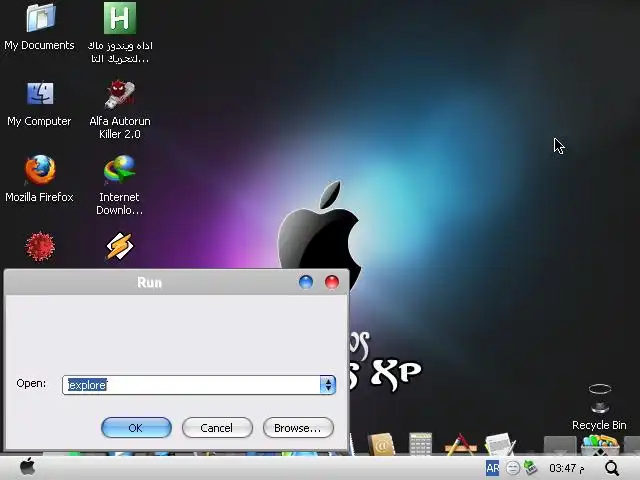The image size is (640, 480).
Task: Open the Apple start menu
Action: click(x=27, y=467)
